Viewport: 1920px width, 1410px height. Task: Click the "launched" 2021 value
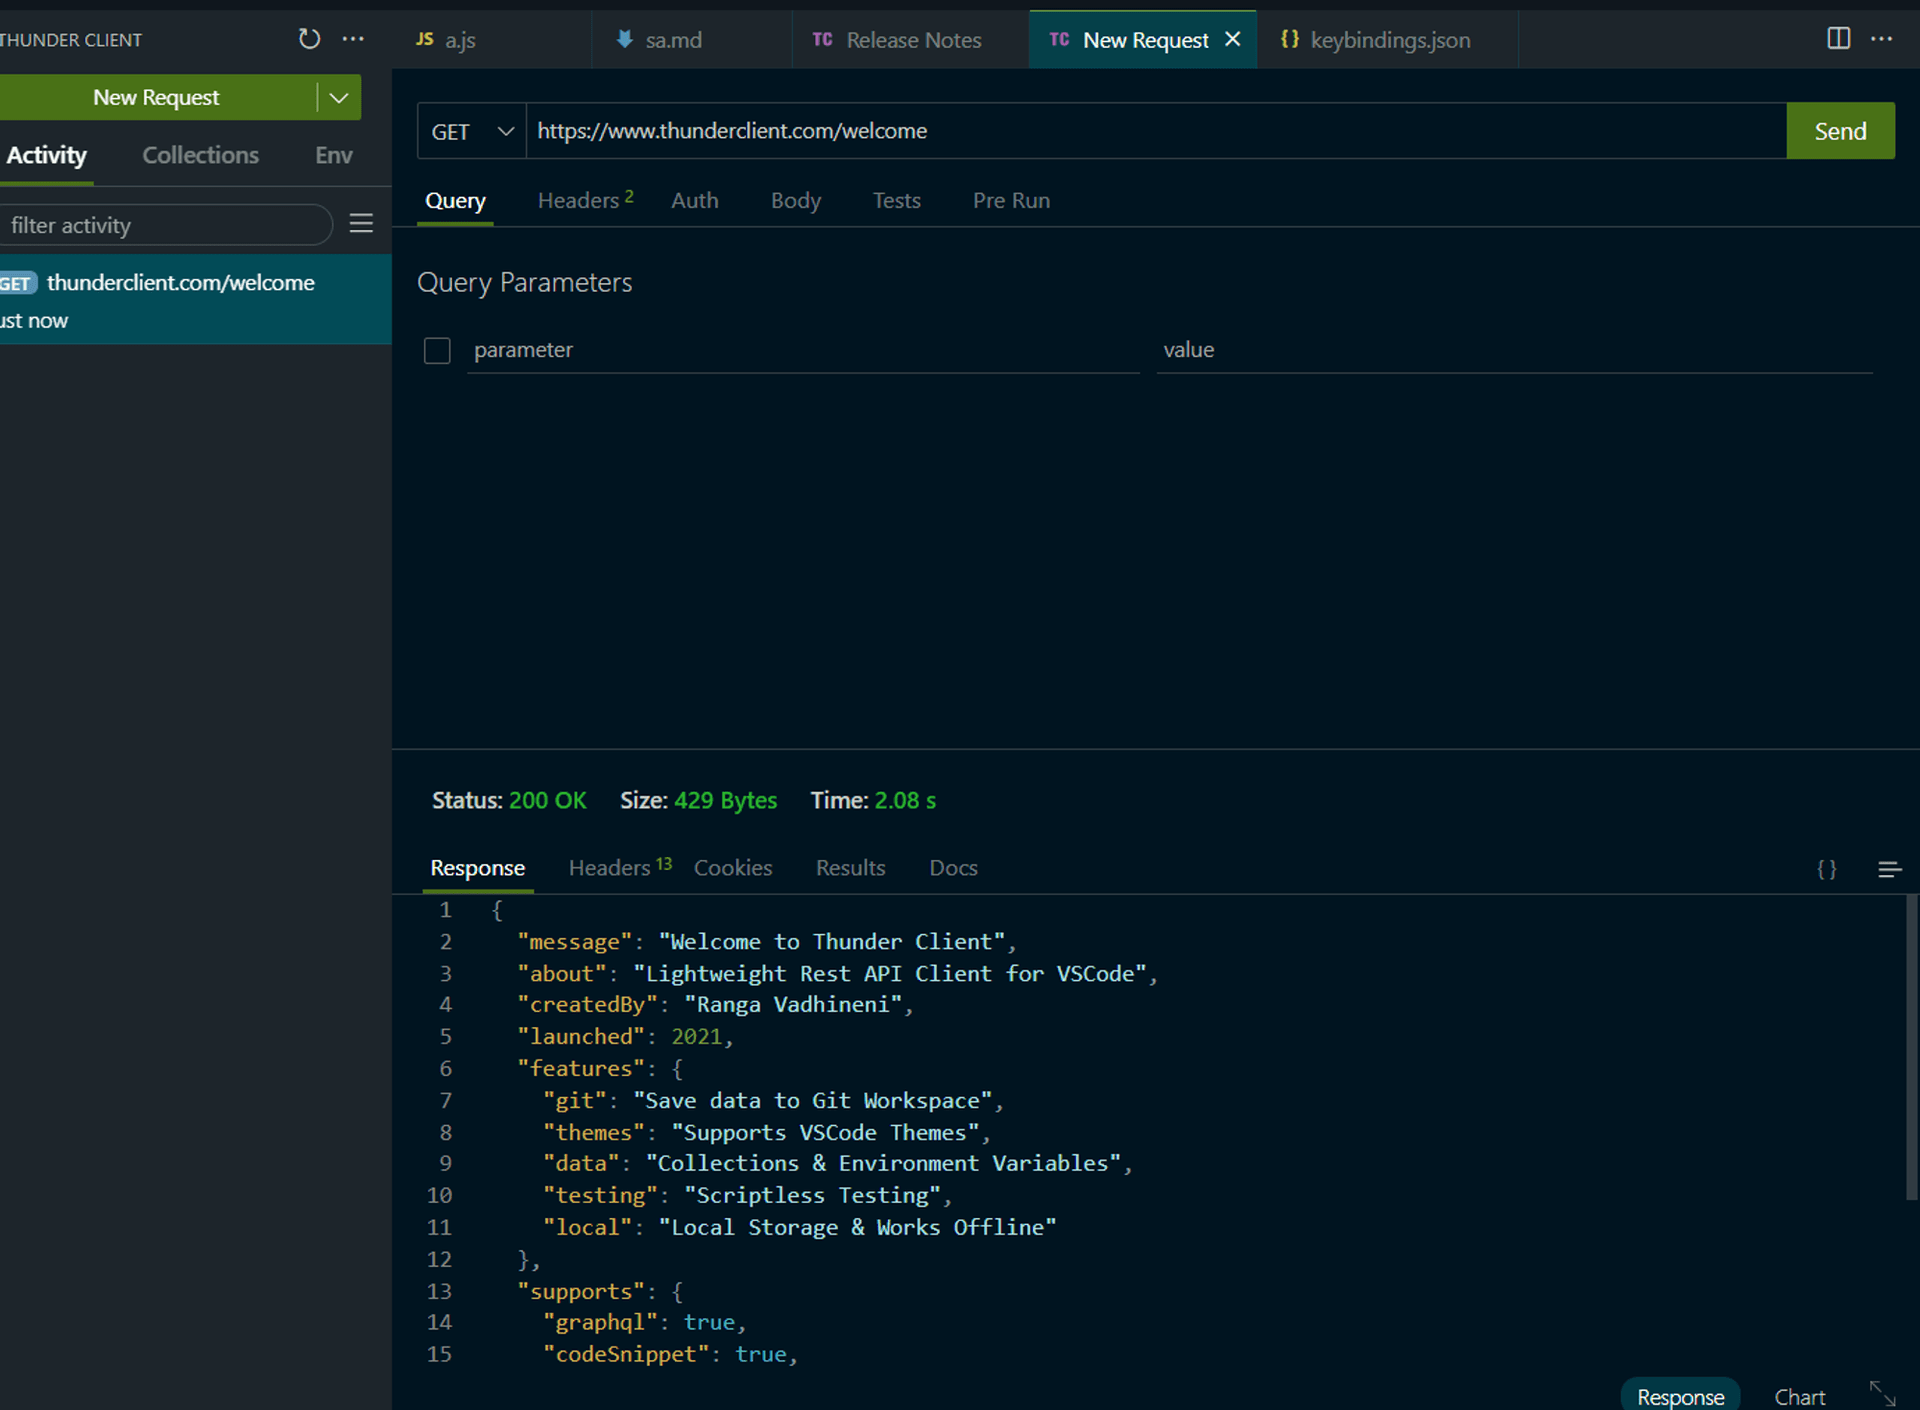click(696, 1037)
